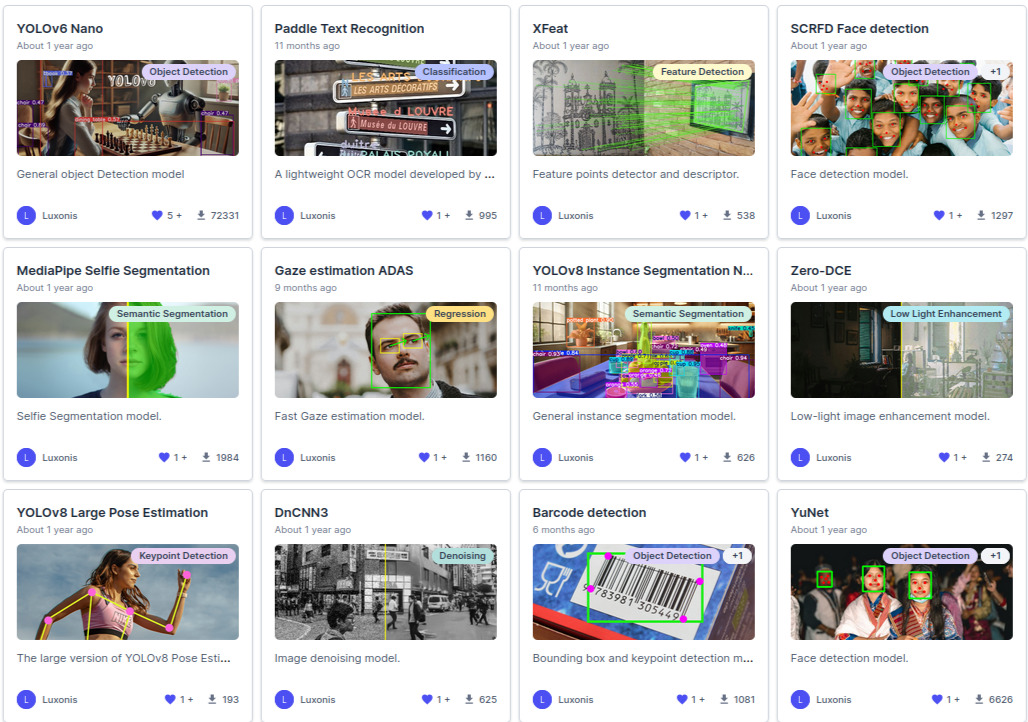1028x722 pixels.
Task: Click the Luxonis avatar on SCRFD Face detection card
Action: click(x=800, y=215)
